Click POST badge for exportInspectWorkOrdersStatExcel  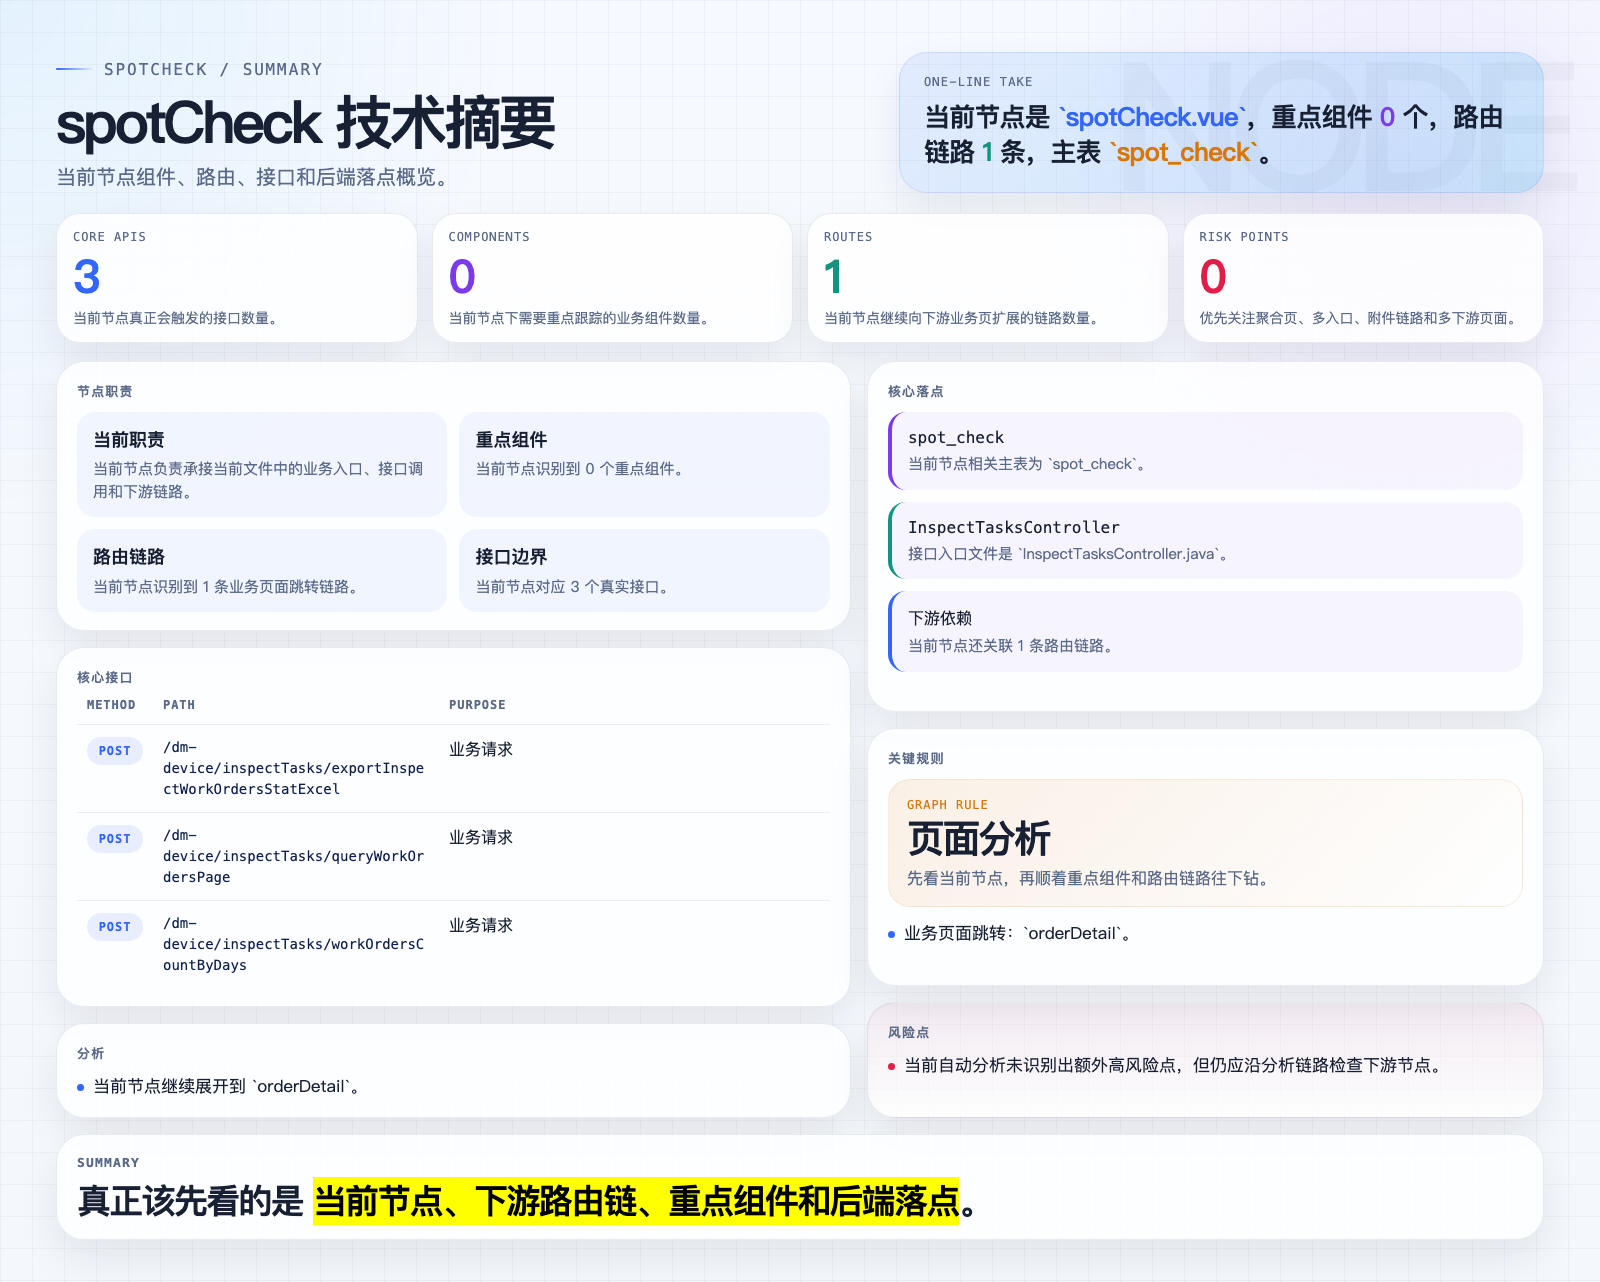[x=115, y=751]
